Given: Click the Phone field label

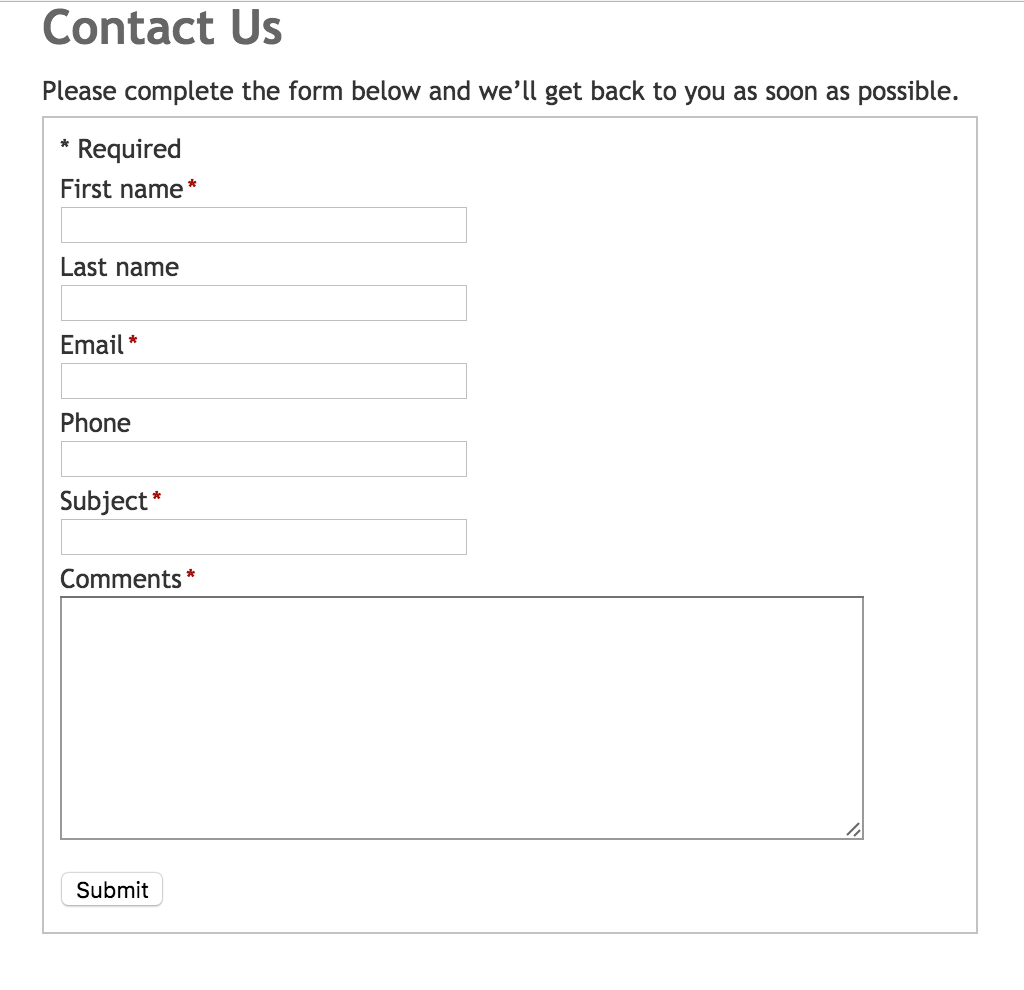Looking at the screenshot, I should (x=95, y=423).
